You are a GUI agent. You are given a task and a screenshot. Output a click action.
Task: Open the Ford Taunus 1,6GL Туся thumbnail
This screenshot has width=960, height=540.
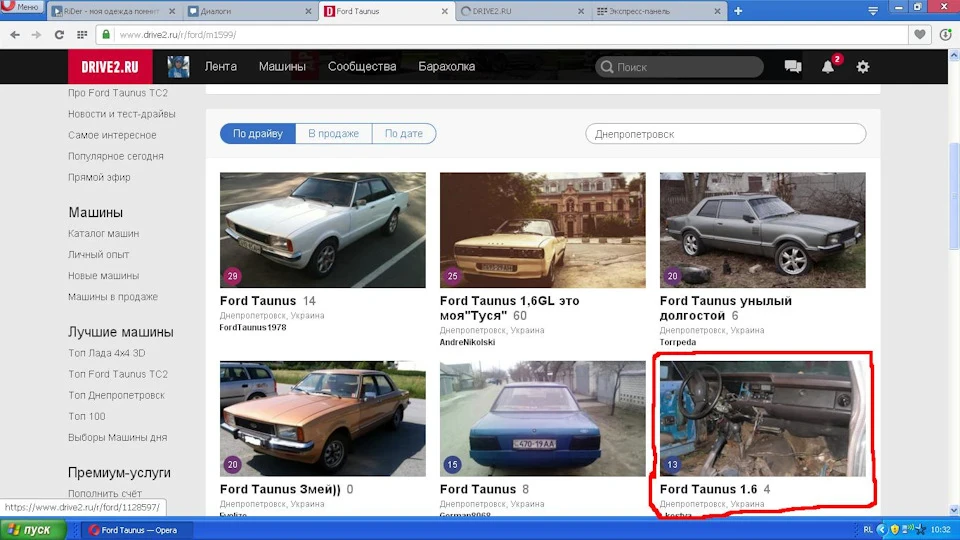coord(542,230)
